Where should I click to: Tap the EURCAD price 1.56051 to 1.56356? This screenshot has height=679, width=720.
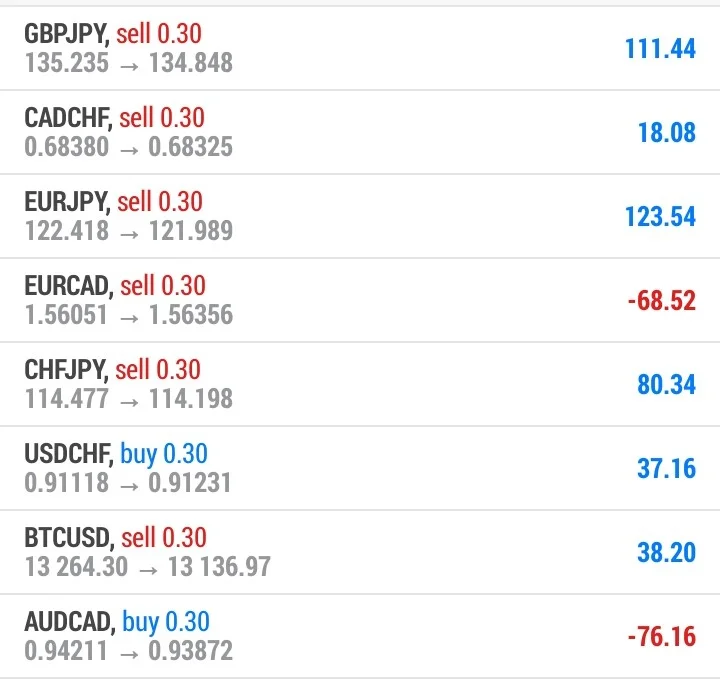click(x=129, y=315)
